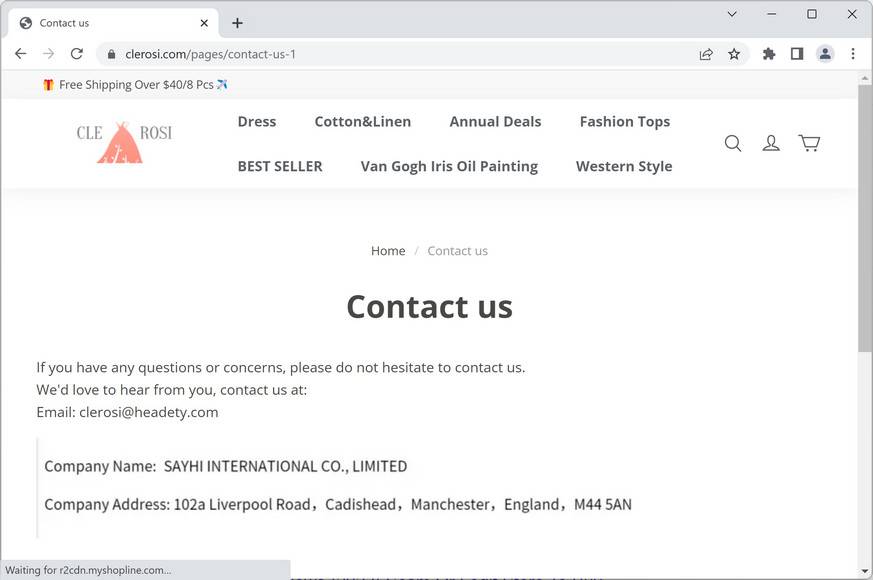This screenshot has width=873, height=580.
Task: Click the address bar URL
Action: tap(210, 54)
